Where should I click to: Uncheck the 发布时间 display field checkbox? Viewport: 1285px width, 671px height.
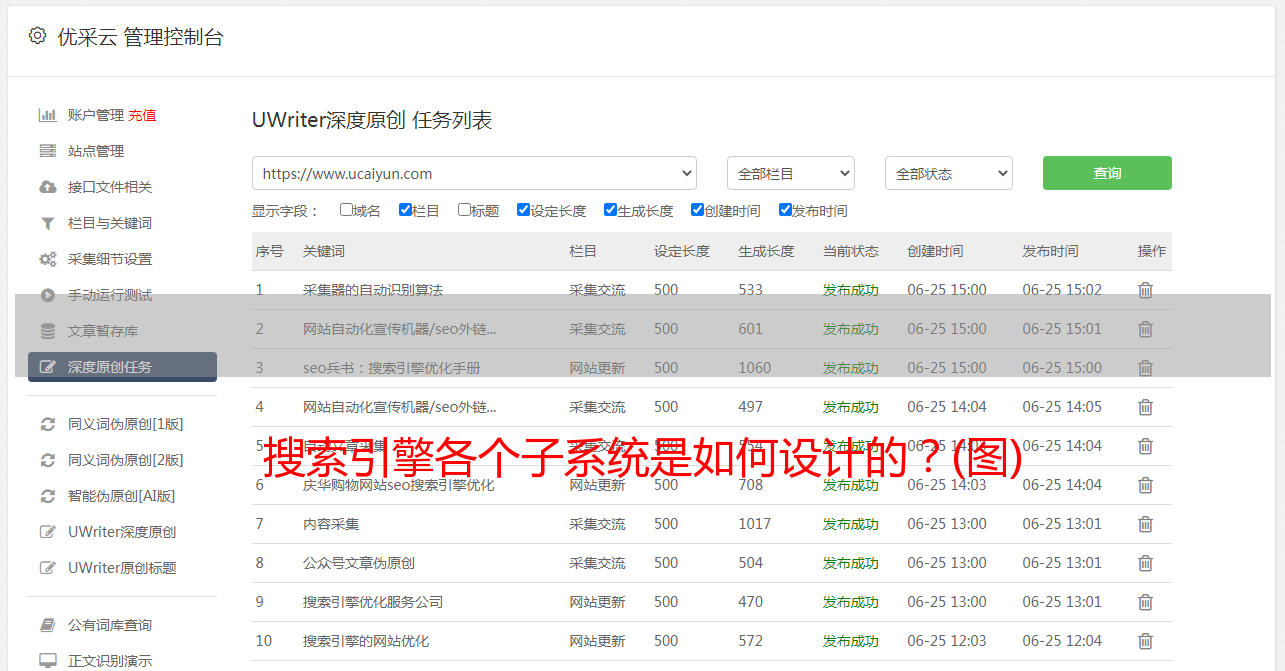click(785, 210)
